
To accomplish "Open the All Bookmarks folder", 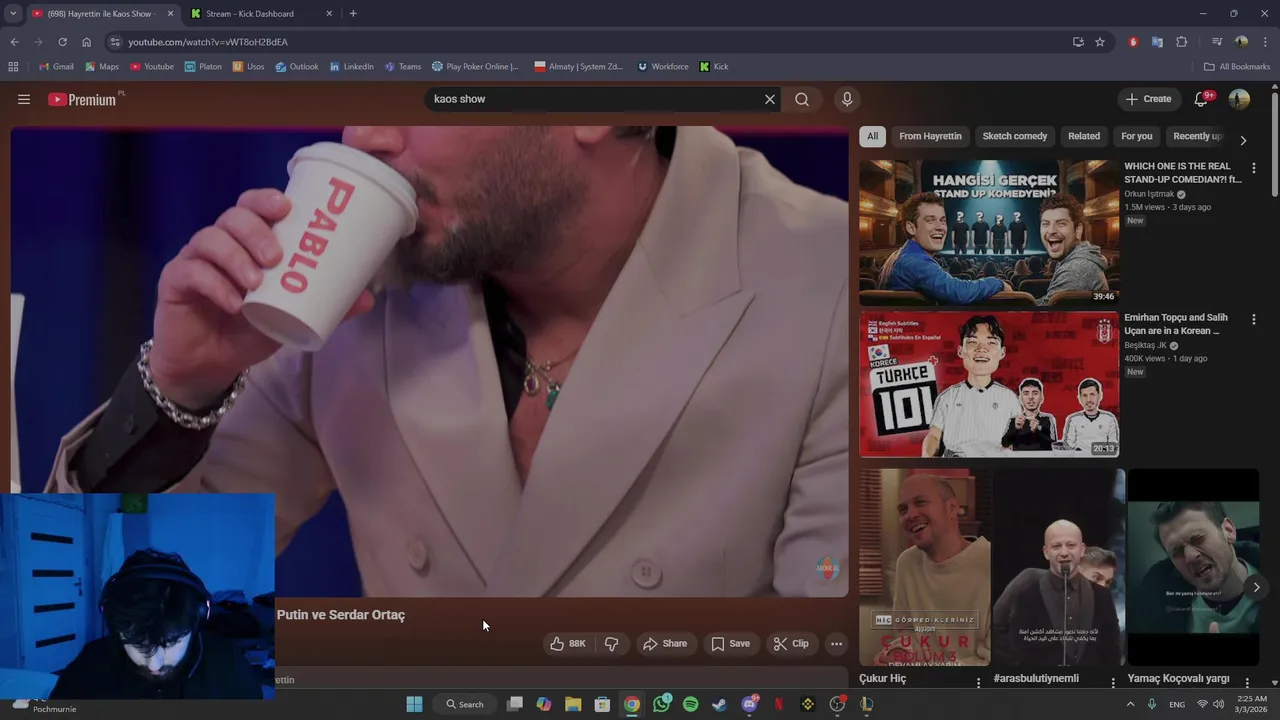I will (x=1237, y=67).
